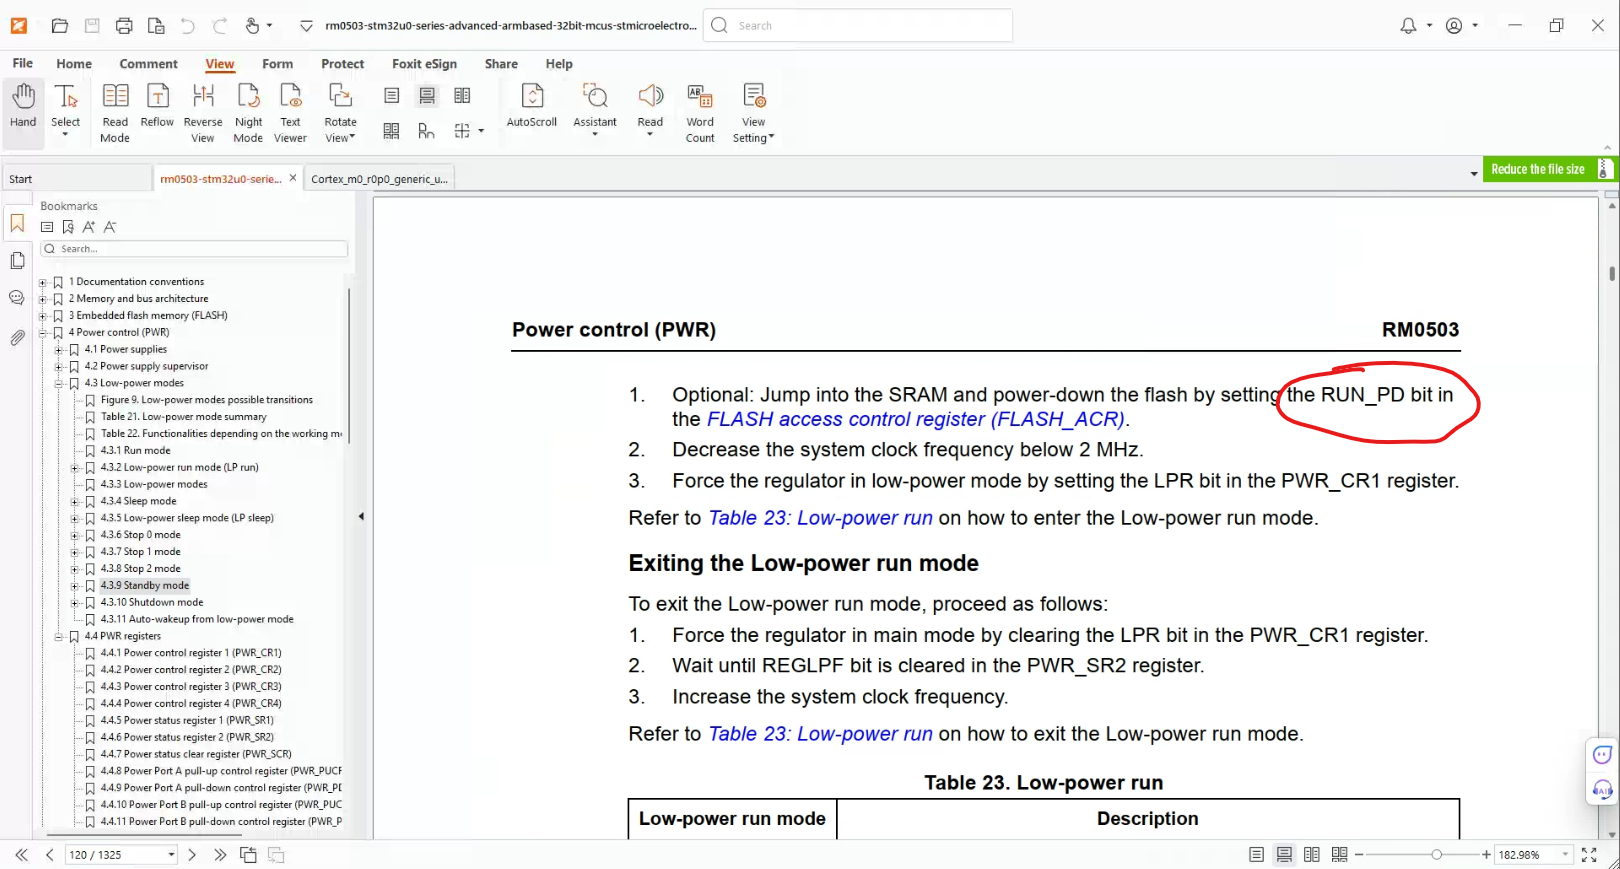Click the bookmarks search field
Viewport: 1620px width, 869px height.
click(194, 249)
